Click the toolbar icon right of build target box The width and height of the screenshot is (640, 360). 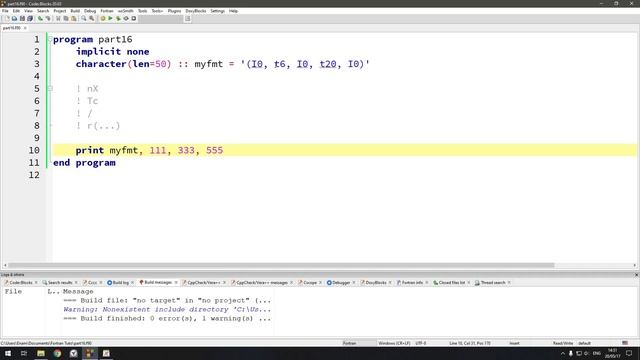point(188,19)
